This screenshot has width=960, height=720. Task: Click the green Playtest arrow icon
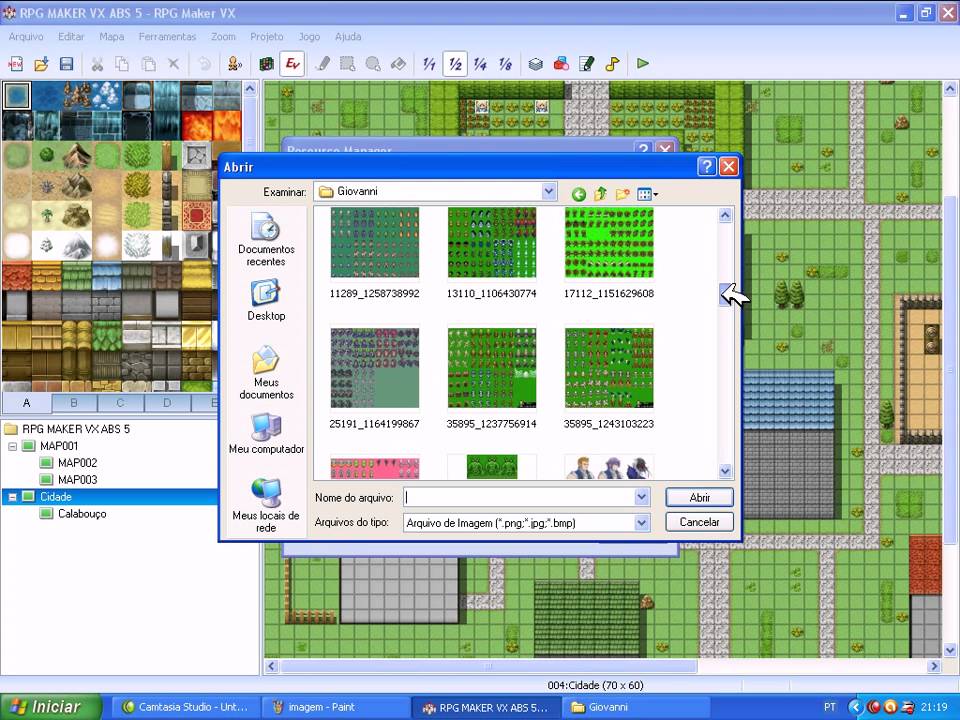tap(643, 64)
